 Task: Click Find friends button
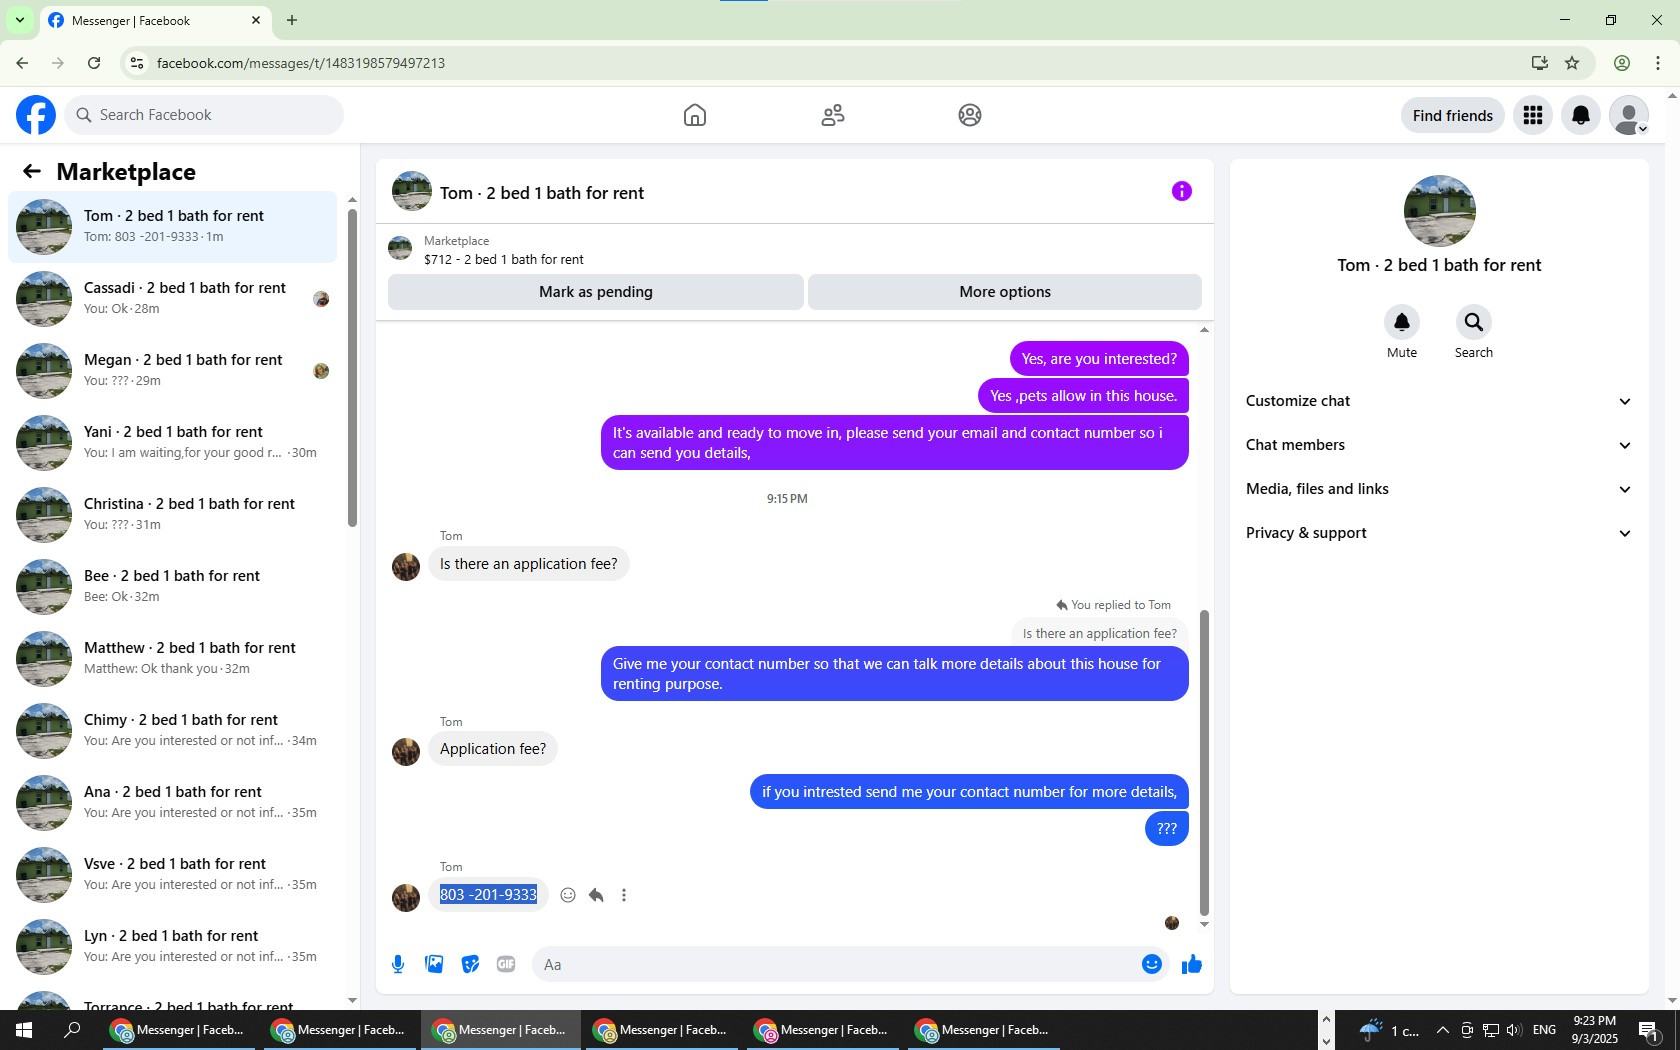[1453, 115]
